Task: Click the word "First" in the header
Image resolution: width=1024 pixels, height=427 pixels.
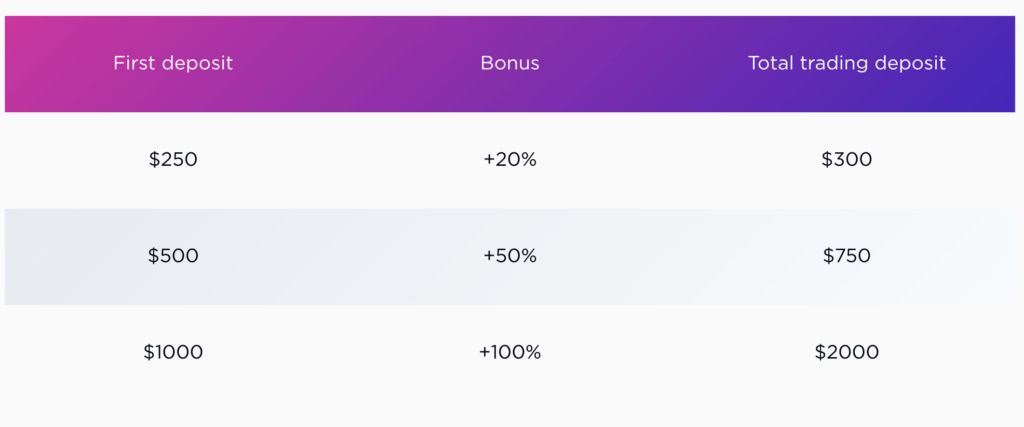Action: coord(134,63)
